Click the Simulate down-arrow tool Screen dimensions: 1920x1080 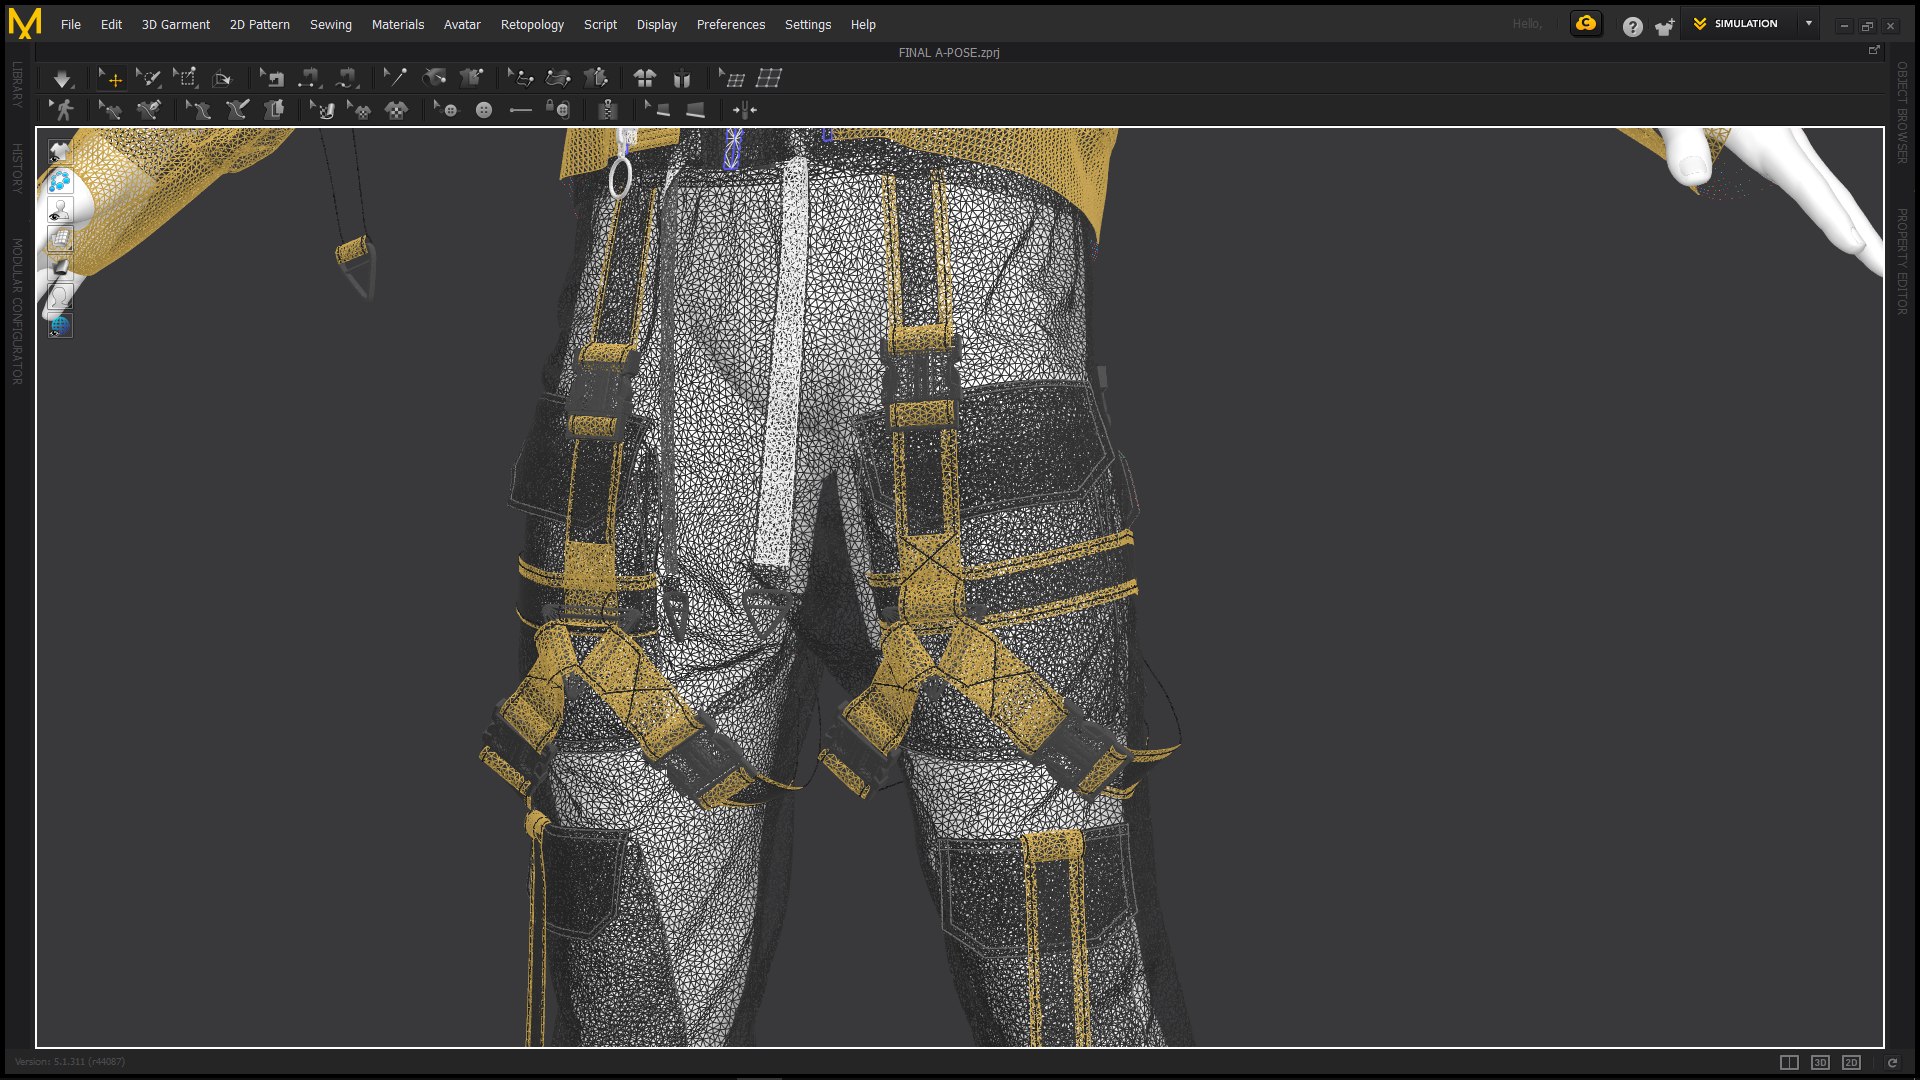[x=62, y=78]
